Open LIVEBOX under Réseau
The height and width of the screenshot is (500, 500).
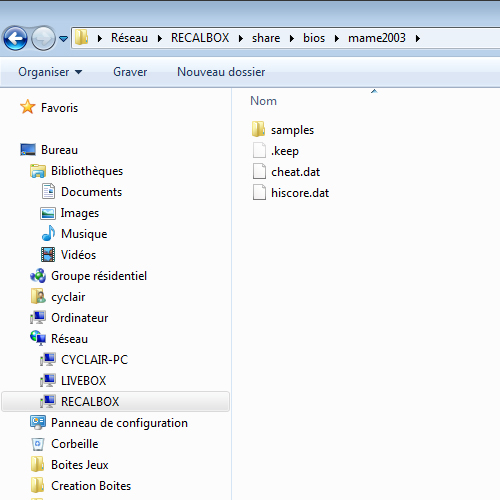pos(83,381)
